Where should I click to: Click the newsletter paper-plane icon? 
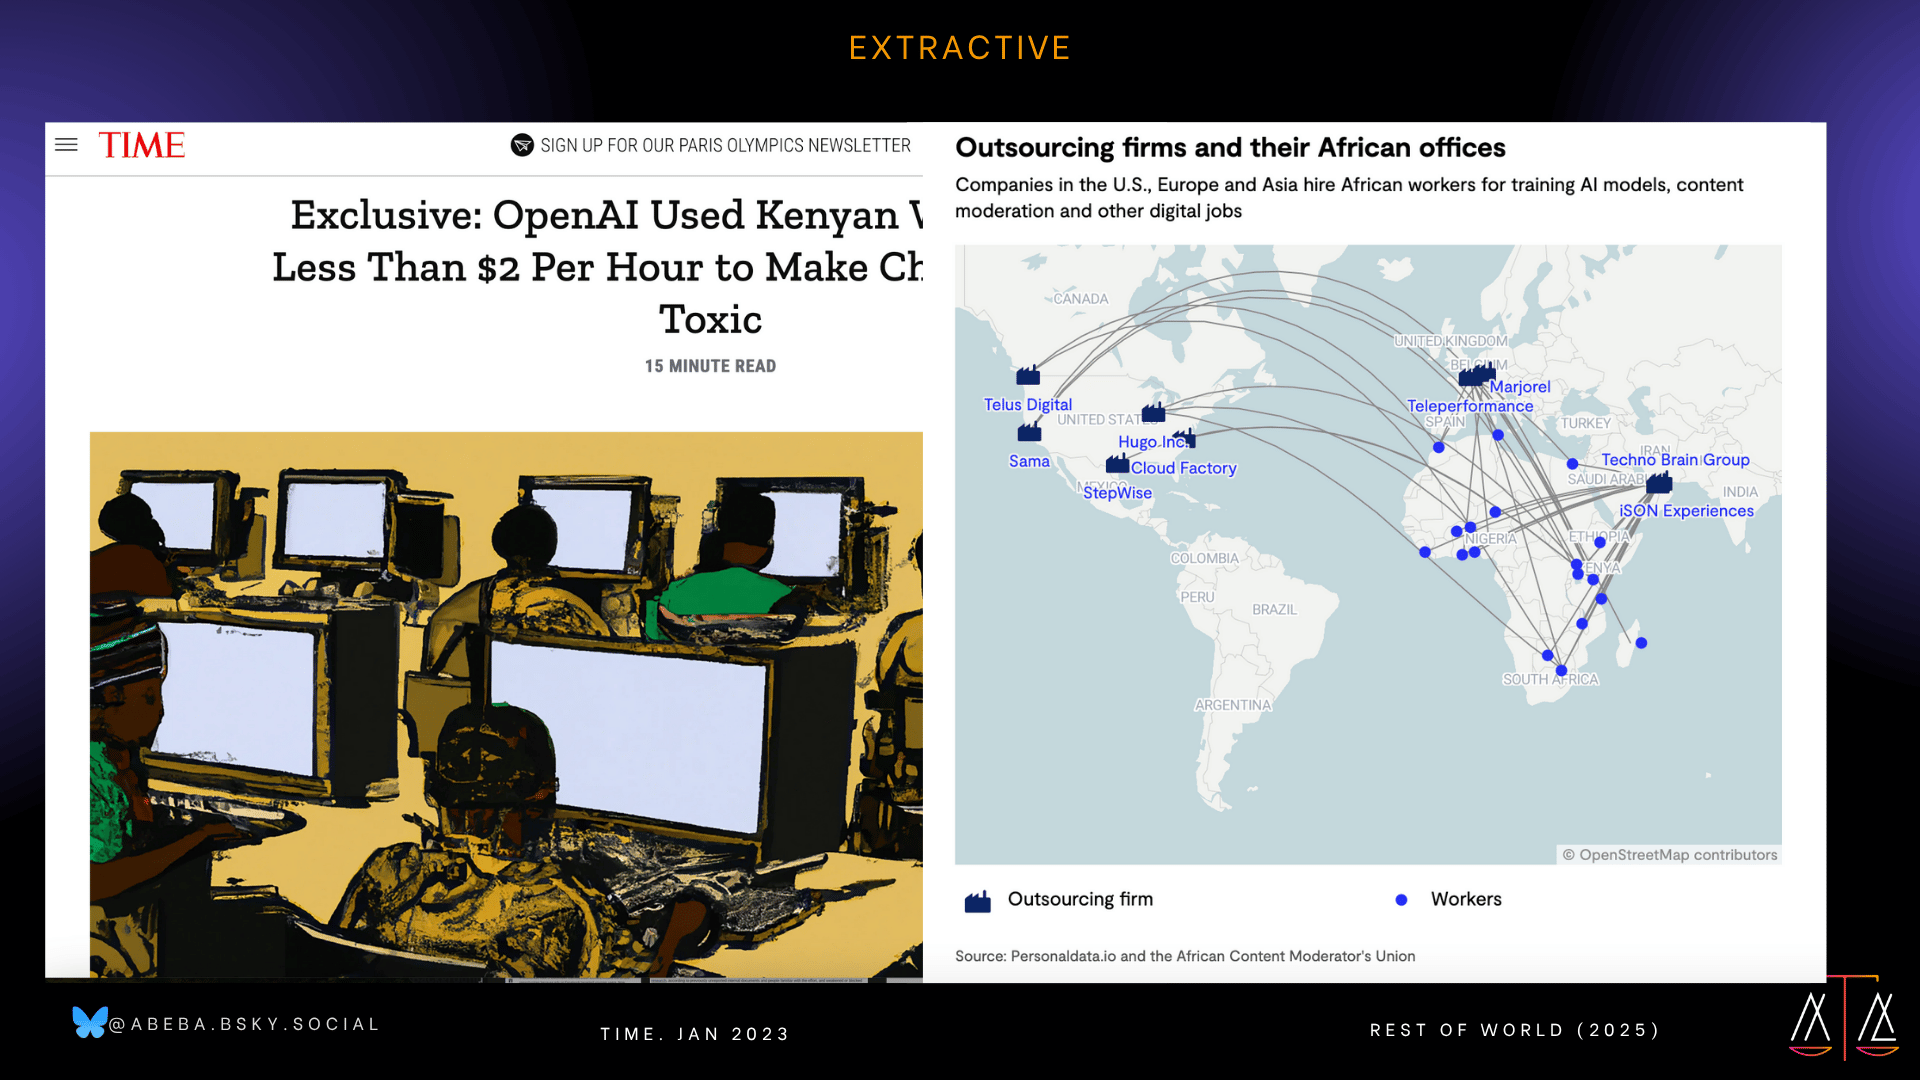coord(522,146)
